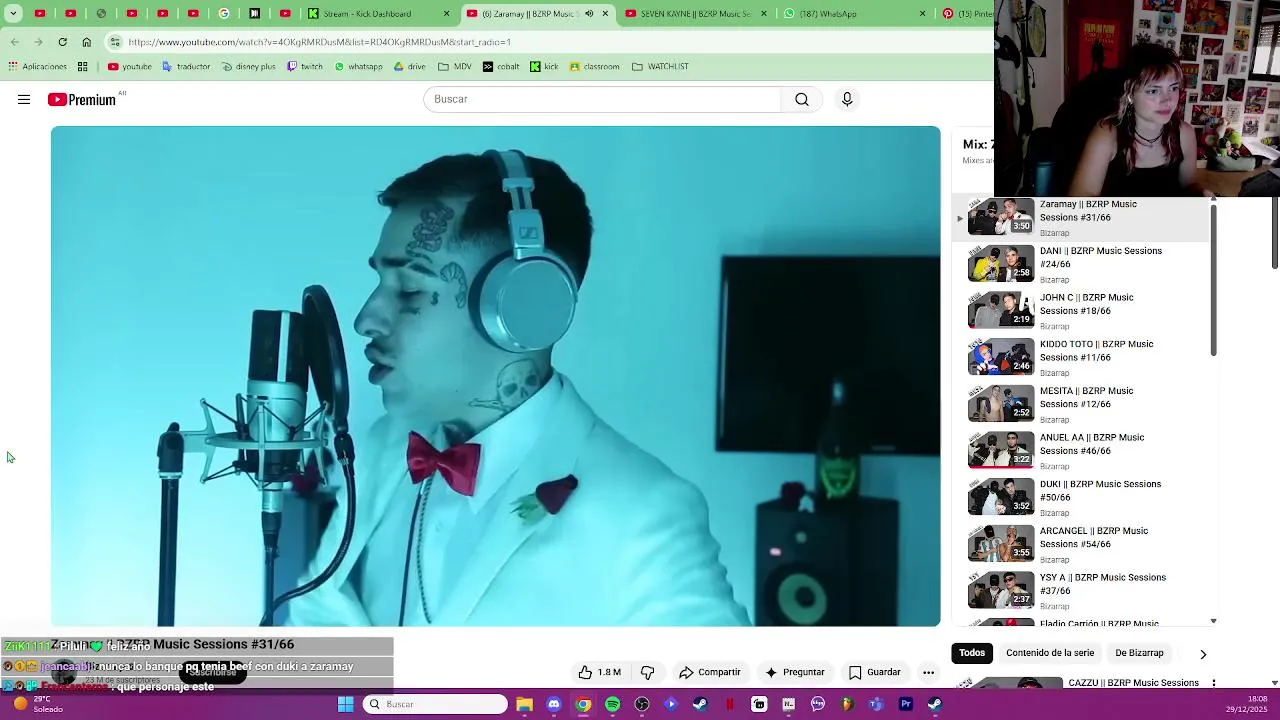The width and height of the screenshot is (1280, 720).
Task: Open the Preguntar AI ask button
Action: tap(795, 672)
